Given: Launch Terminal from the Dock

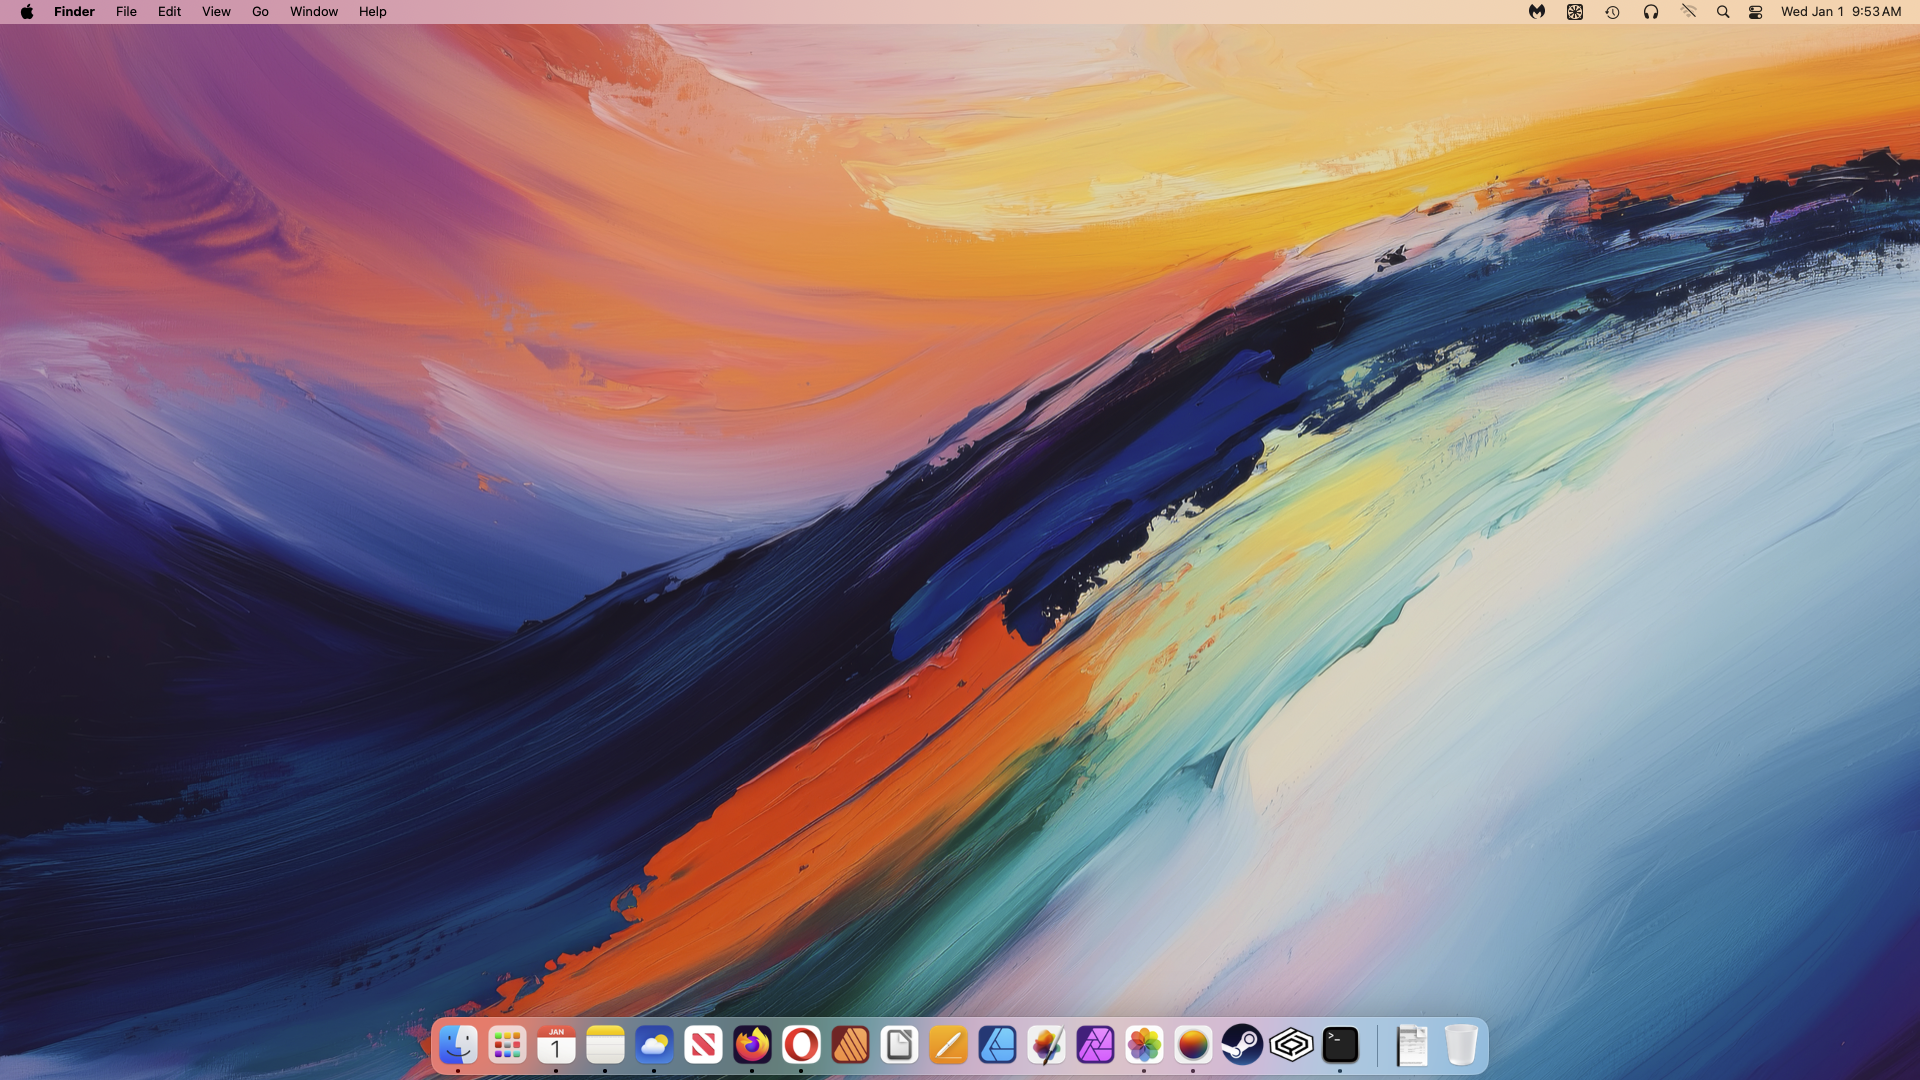Looking at the screenshot, I should tap(1340, 1046).
